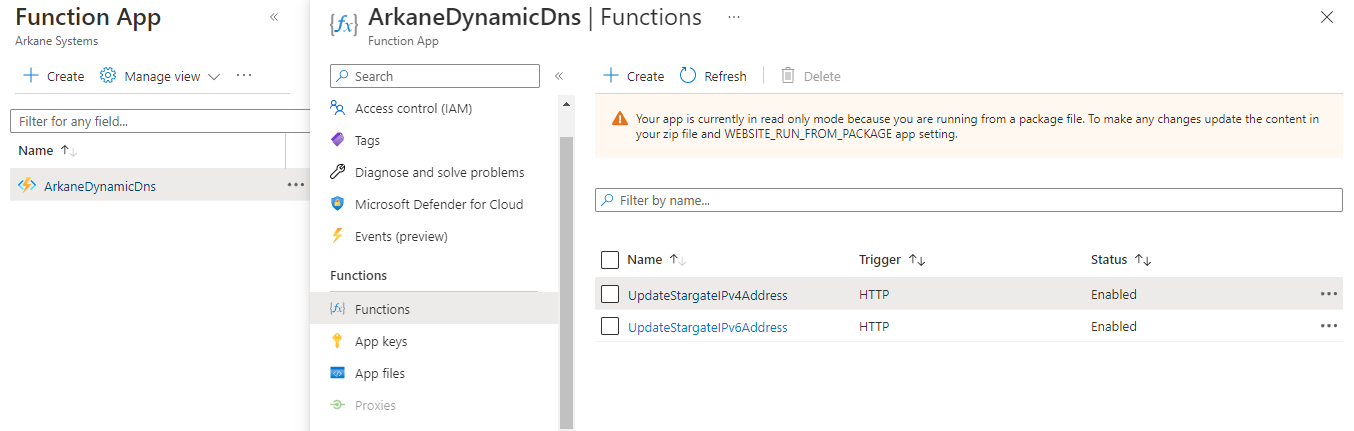This screenshot has height=431, width=1354.
Task: Click the App keys key icon
Action: pos(337,341)
